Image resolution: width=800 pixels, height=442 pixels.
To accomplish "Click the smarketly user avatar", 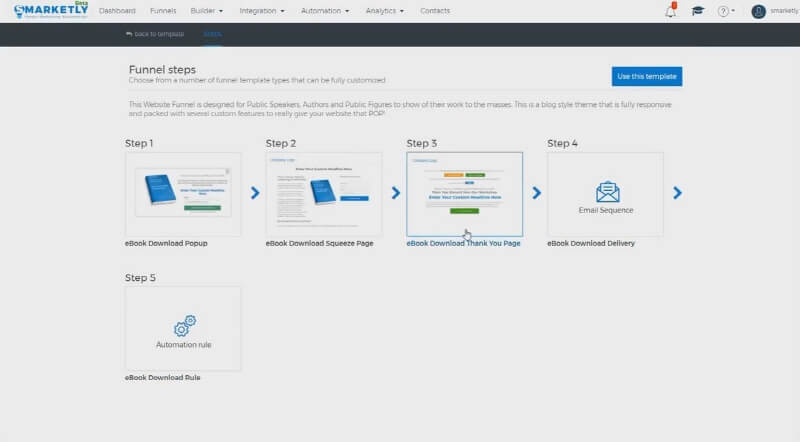I will pyautogui.click(x=758, y=11).
